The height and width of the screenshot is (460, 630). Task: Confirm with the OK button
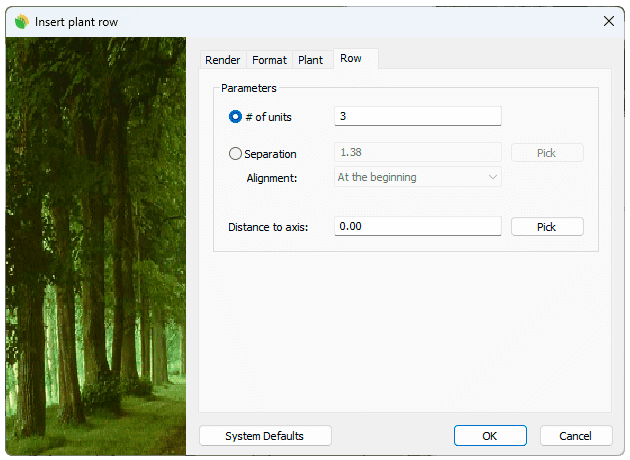tap(489, 436)
